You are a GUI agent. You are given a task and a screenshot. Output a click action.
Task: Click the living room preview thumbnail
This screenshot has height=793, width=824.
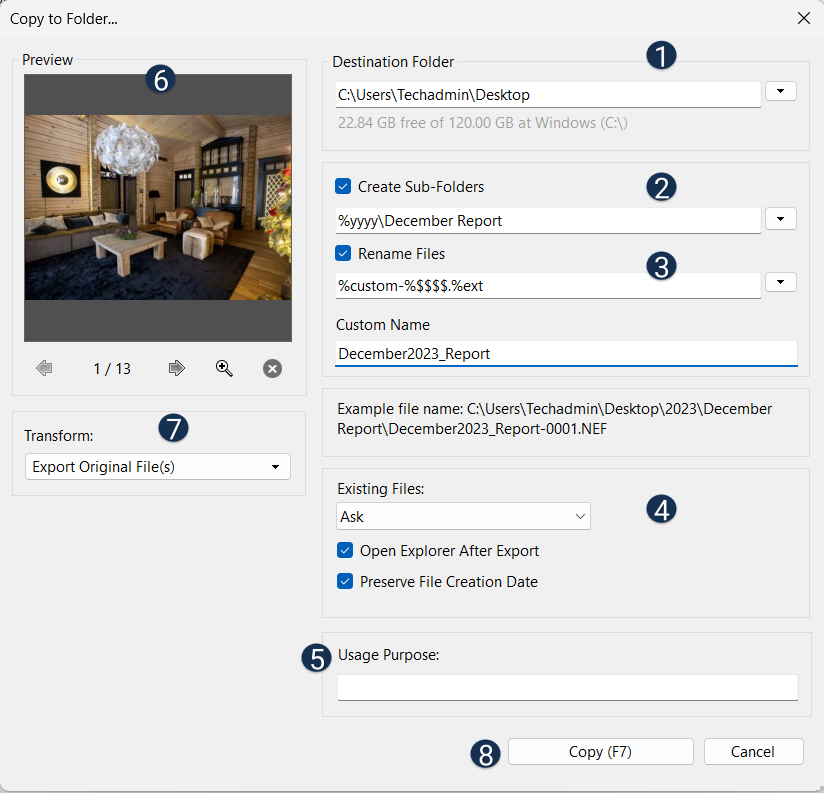coord(158,207)
